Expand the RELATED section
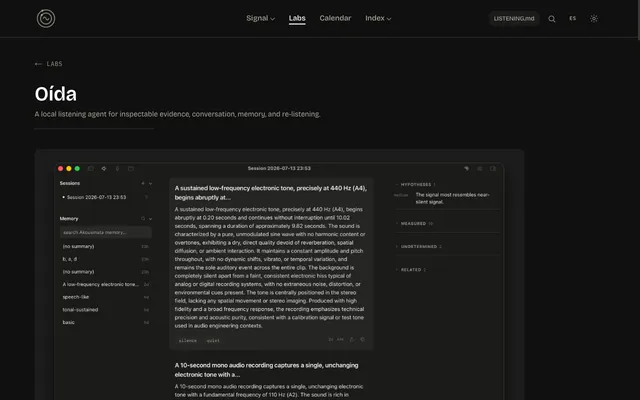The width and height of the screenshot is (640, 400). coord(411,270)
